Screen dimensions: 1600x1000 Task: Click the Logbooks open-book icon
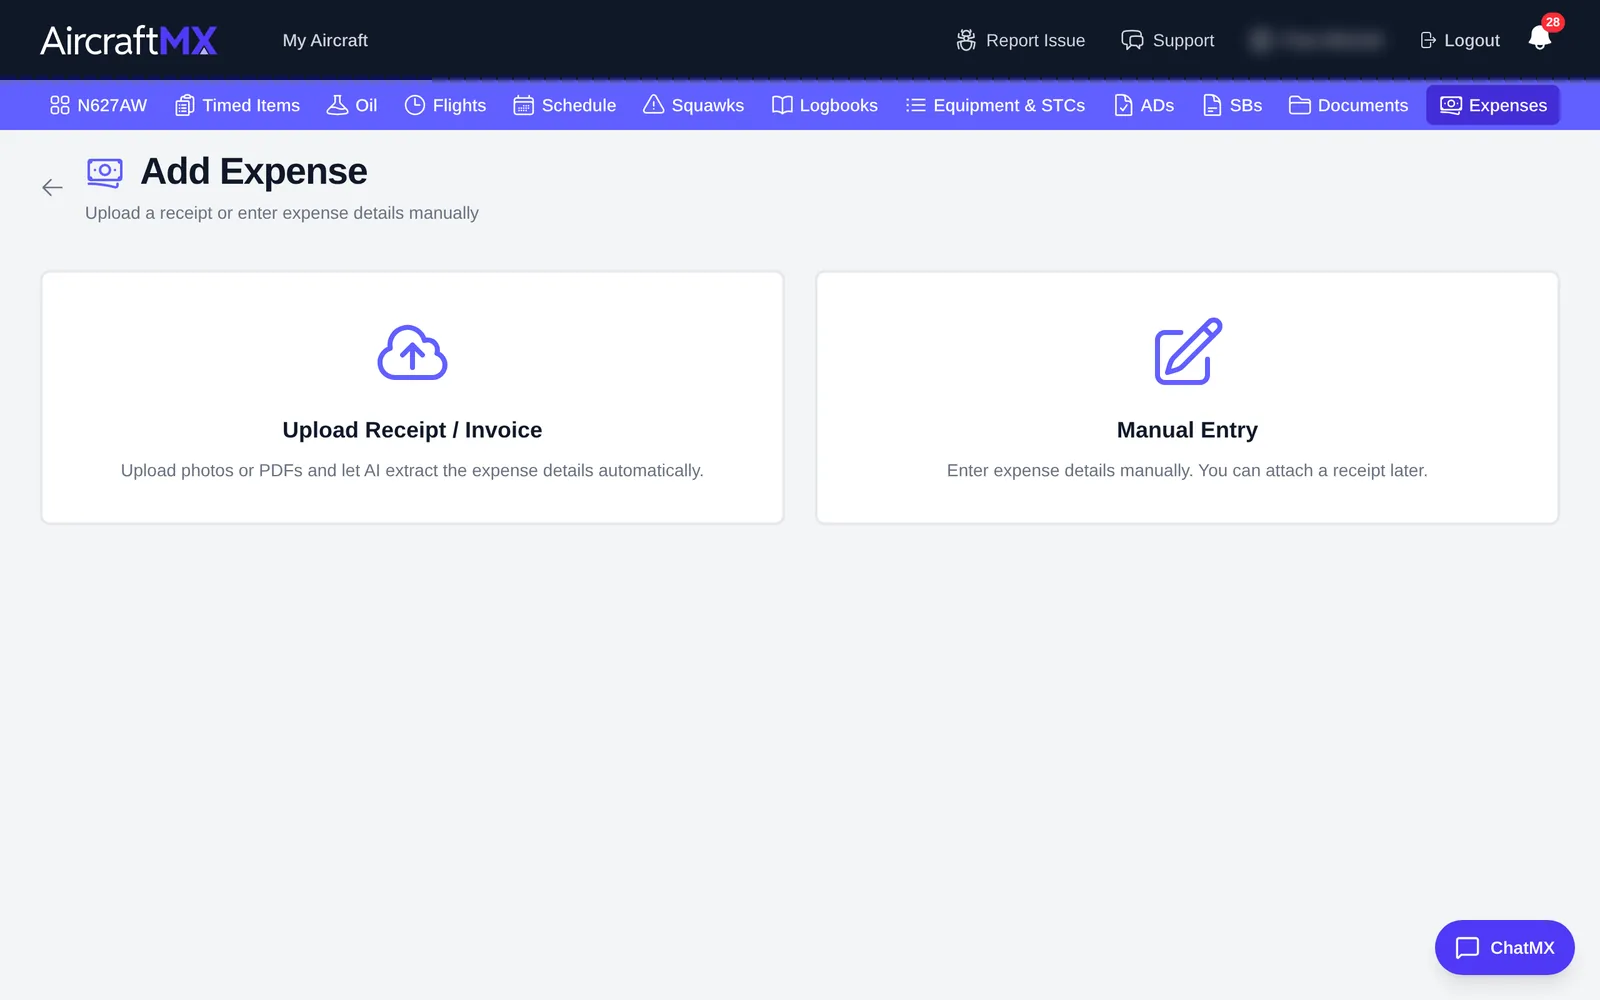pyautogui.click(x=782, y=105)
